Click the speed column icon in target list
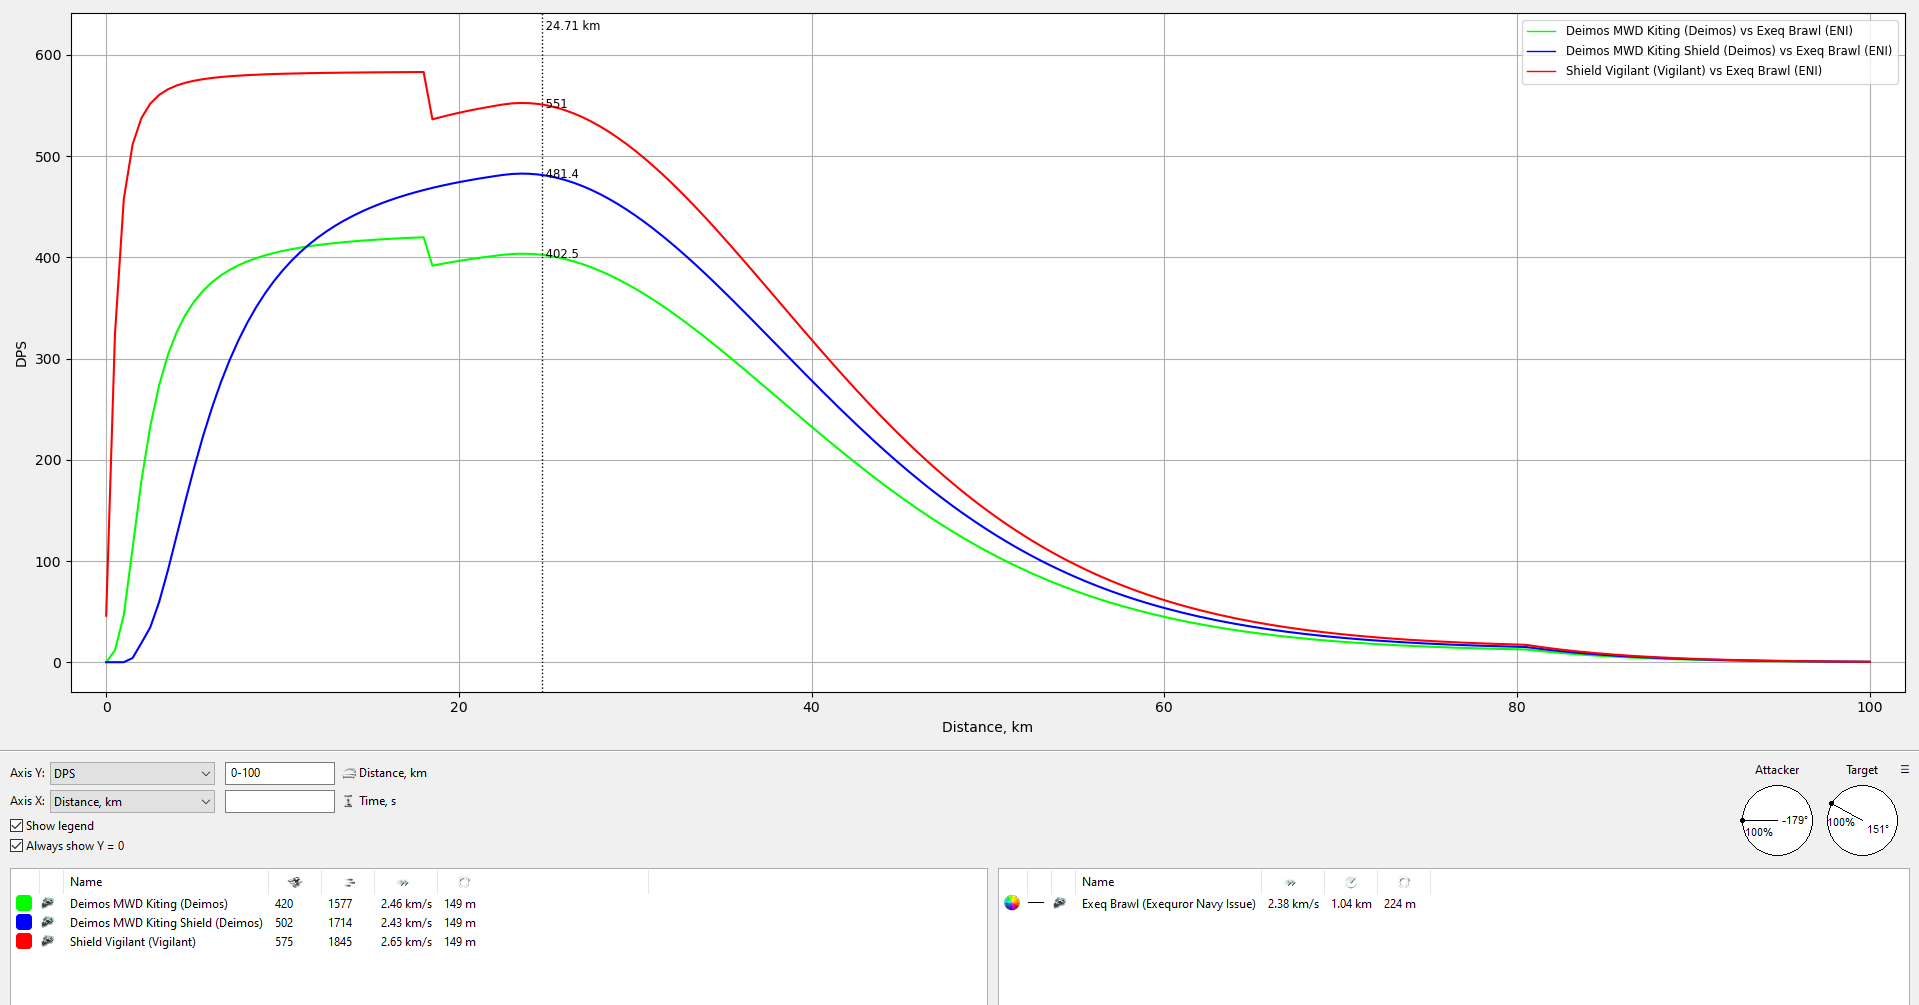This screenshot has height=1005, width=1919. [1291, 882]
